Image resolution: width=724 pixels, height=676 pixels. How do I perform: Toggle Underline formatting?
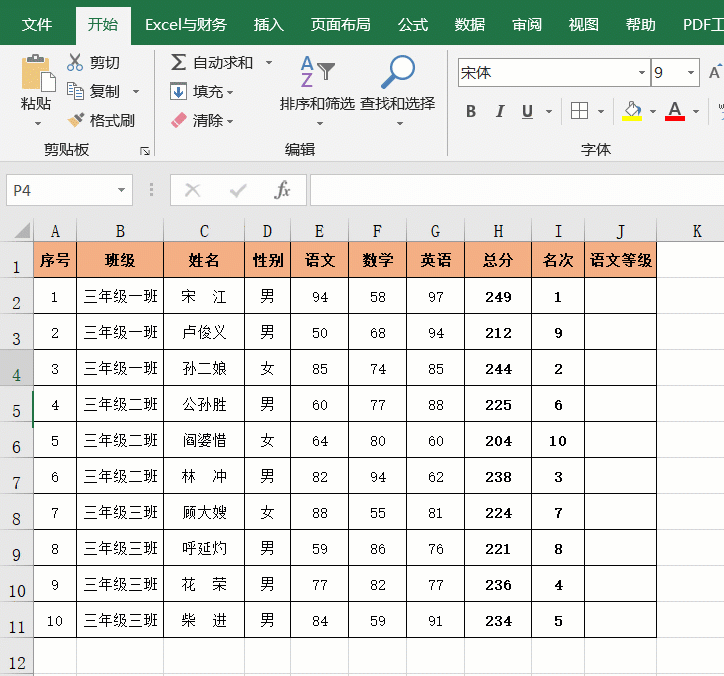coord(527,111)
